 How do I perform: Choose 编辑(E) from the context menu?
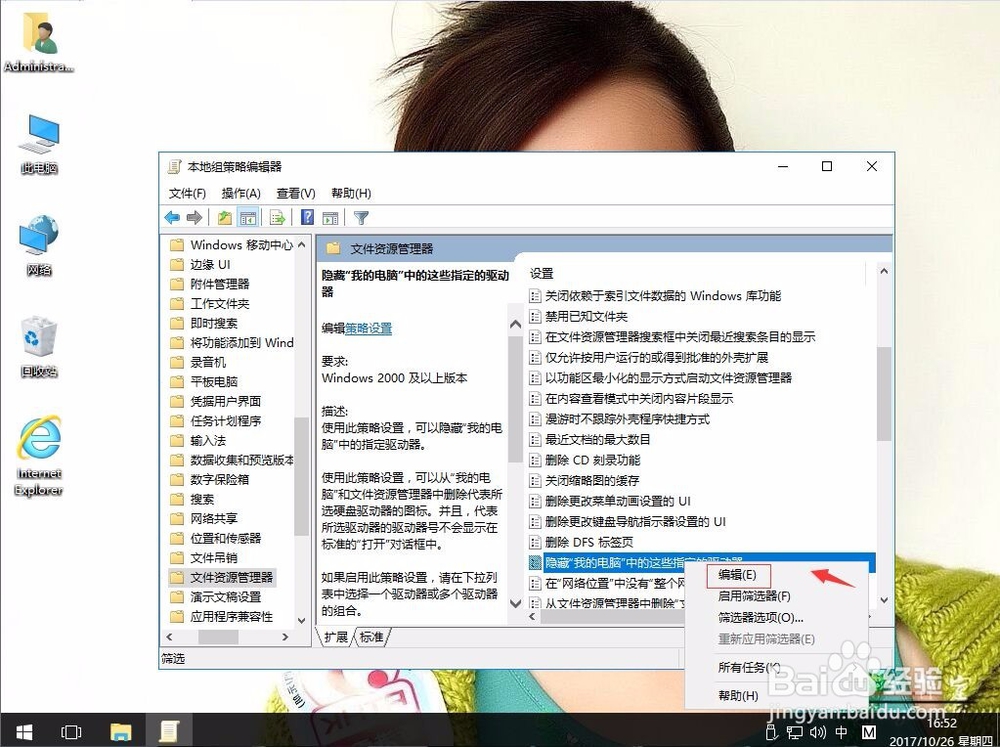[736, 575]
